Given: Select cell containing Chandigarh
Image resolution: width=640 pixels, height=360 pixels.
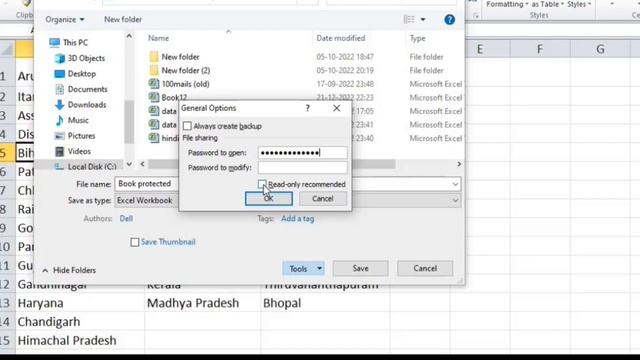Looking at the screenshot, I should [x=80, y=322].
